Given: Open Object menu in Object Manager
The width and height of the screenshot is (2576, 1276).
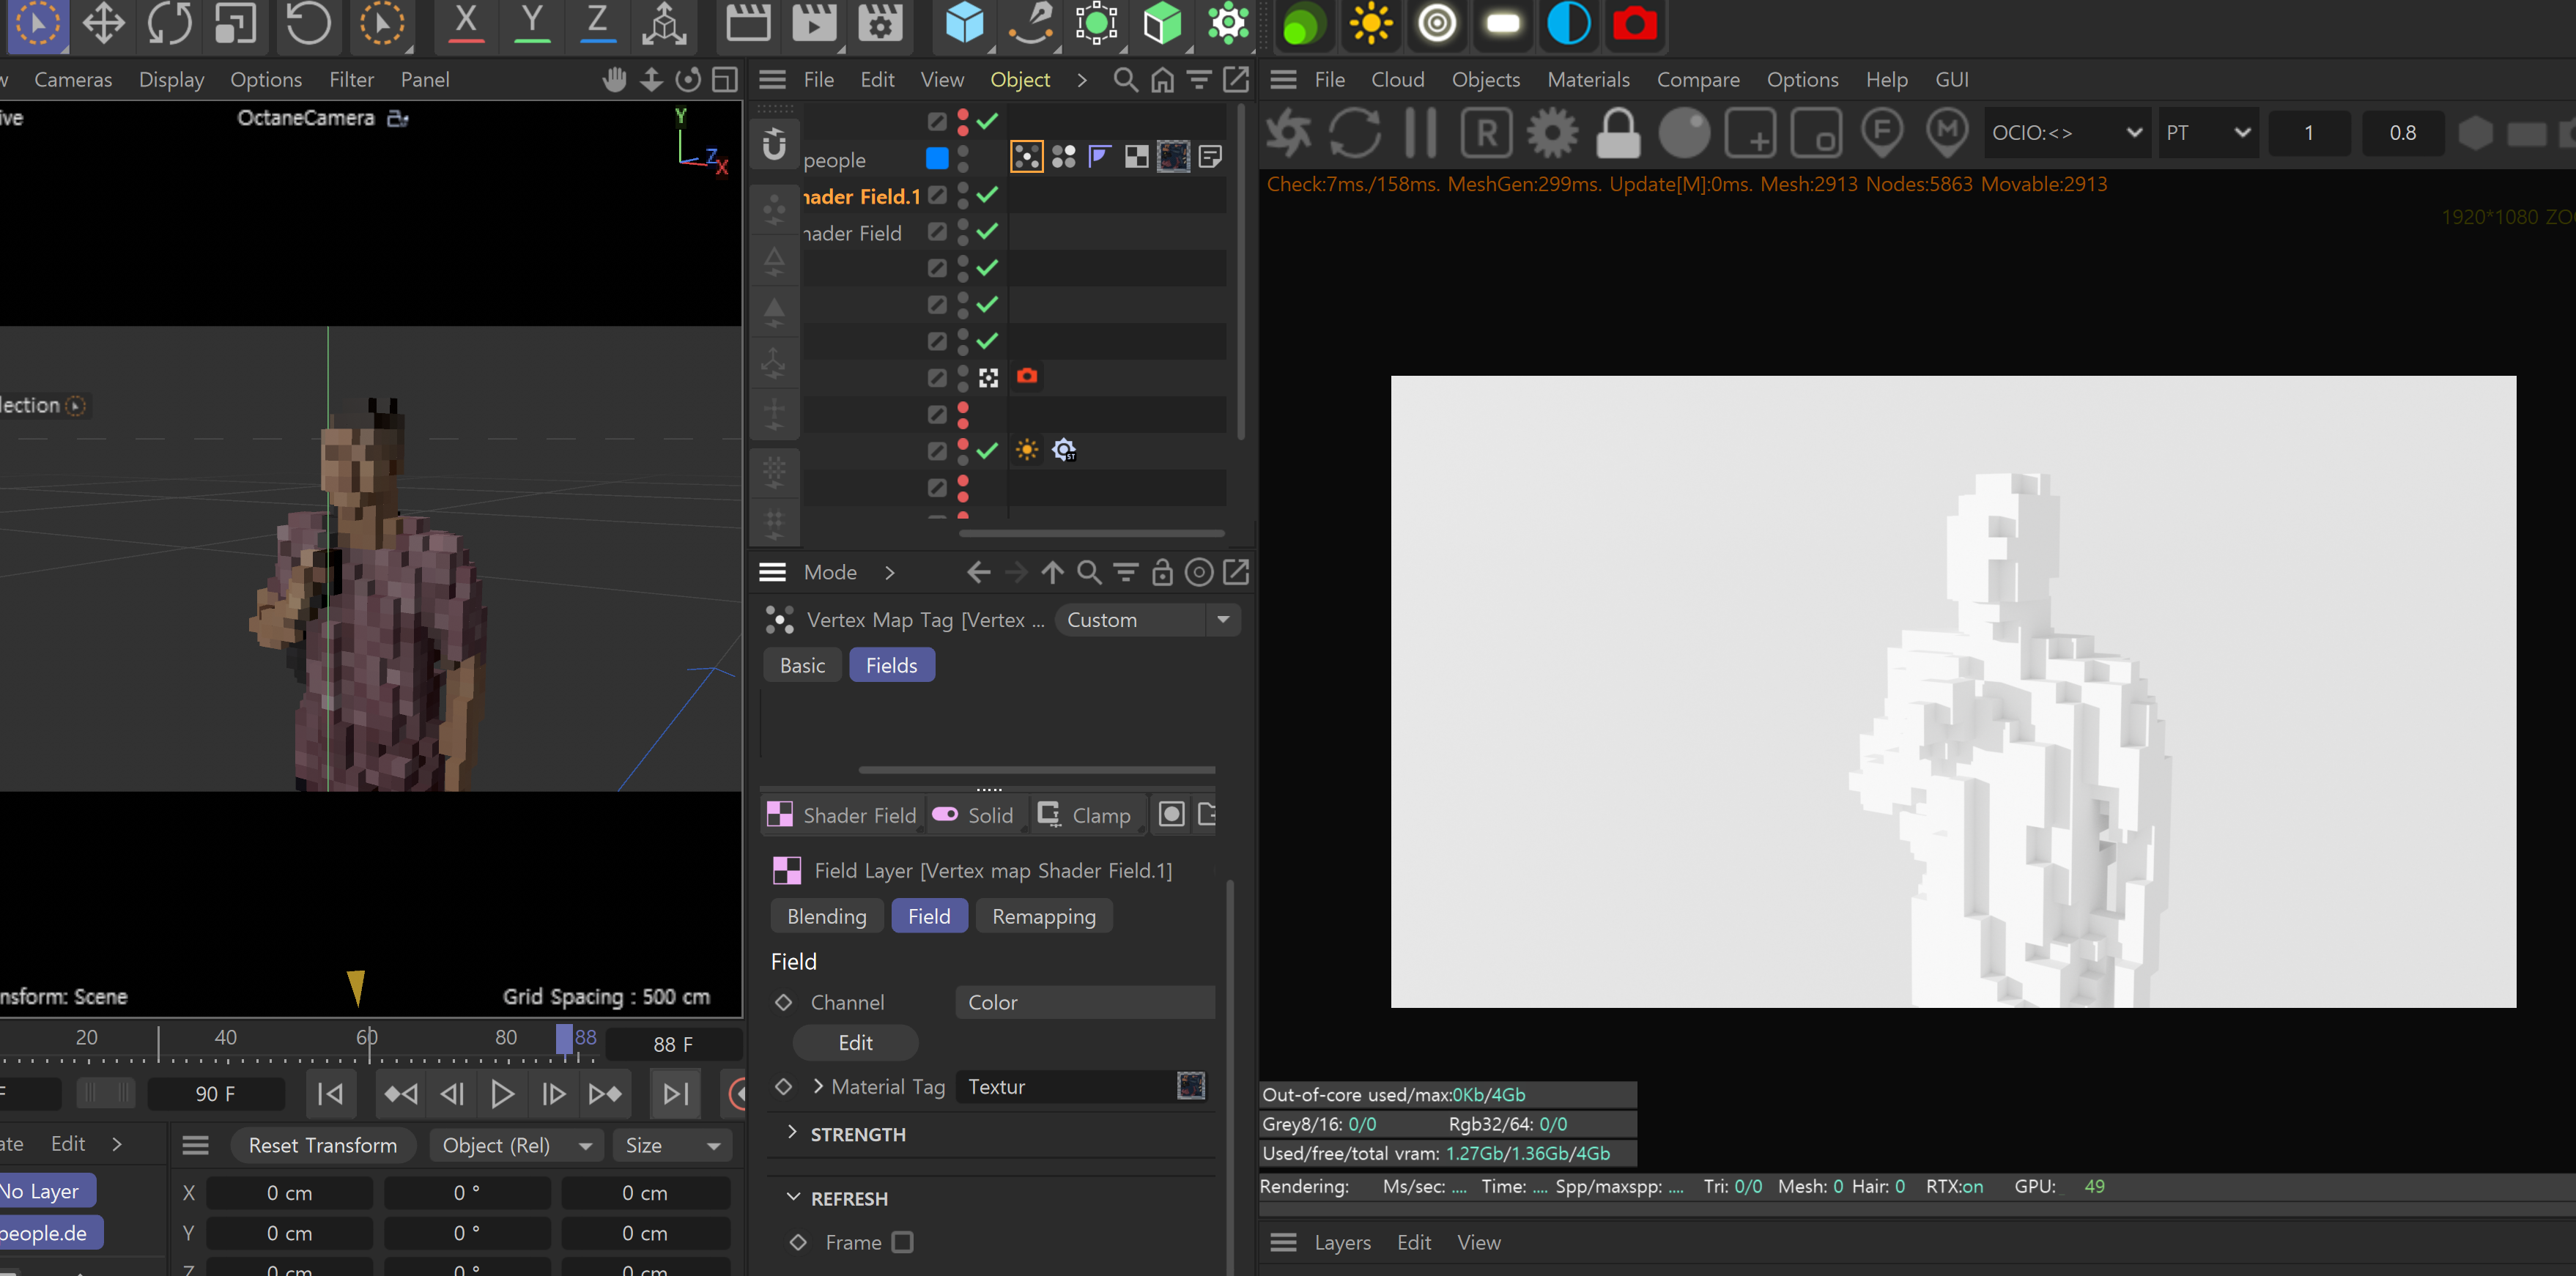Looking at the screenshot, I should pos(1019,80).
